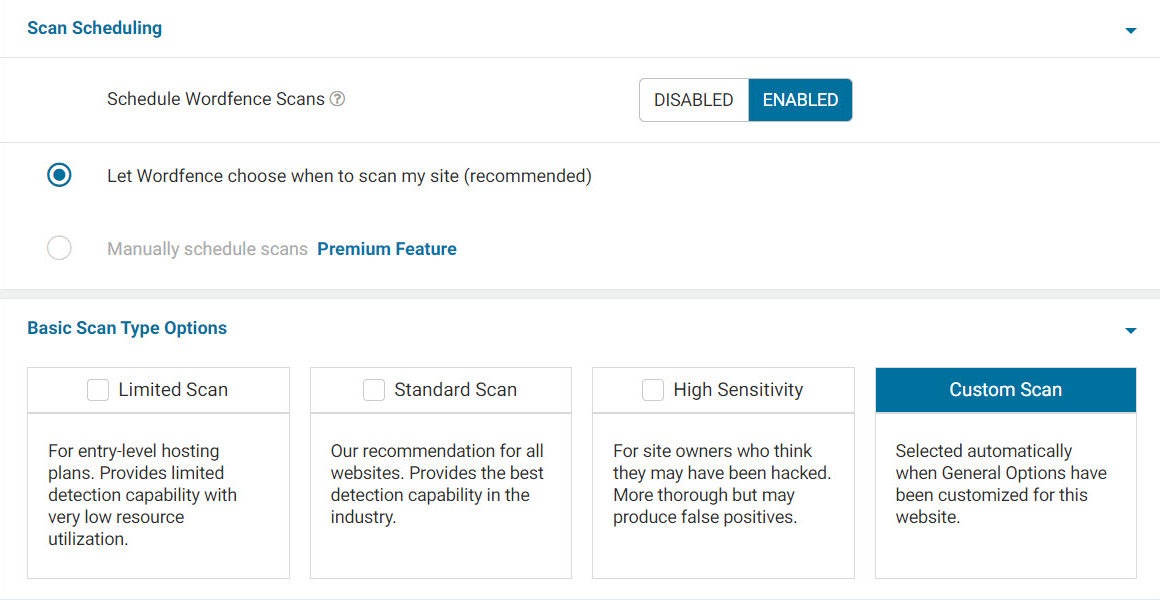Select Let Wordfence choose scan time radio

pos(60,175)
